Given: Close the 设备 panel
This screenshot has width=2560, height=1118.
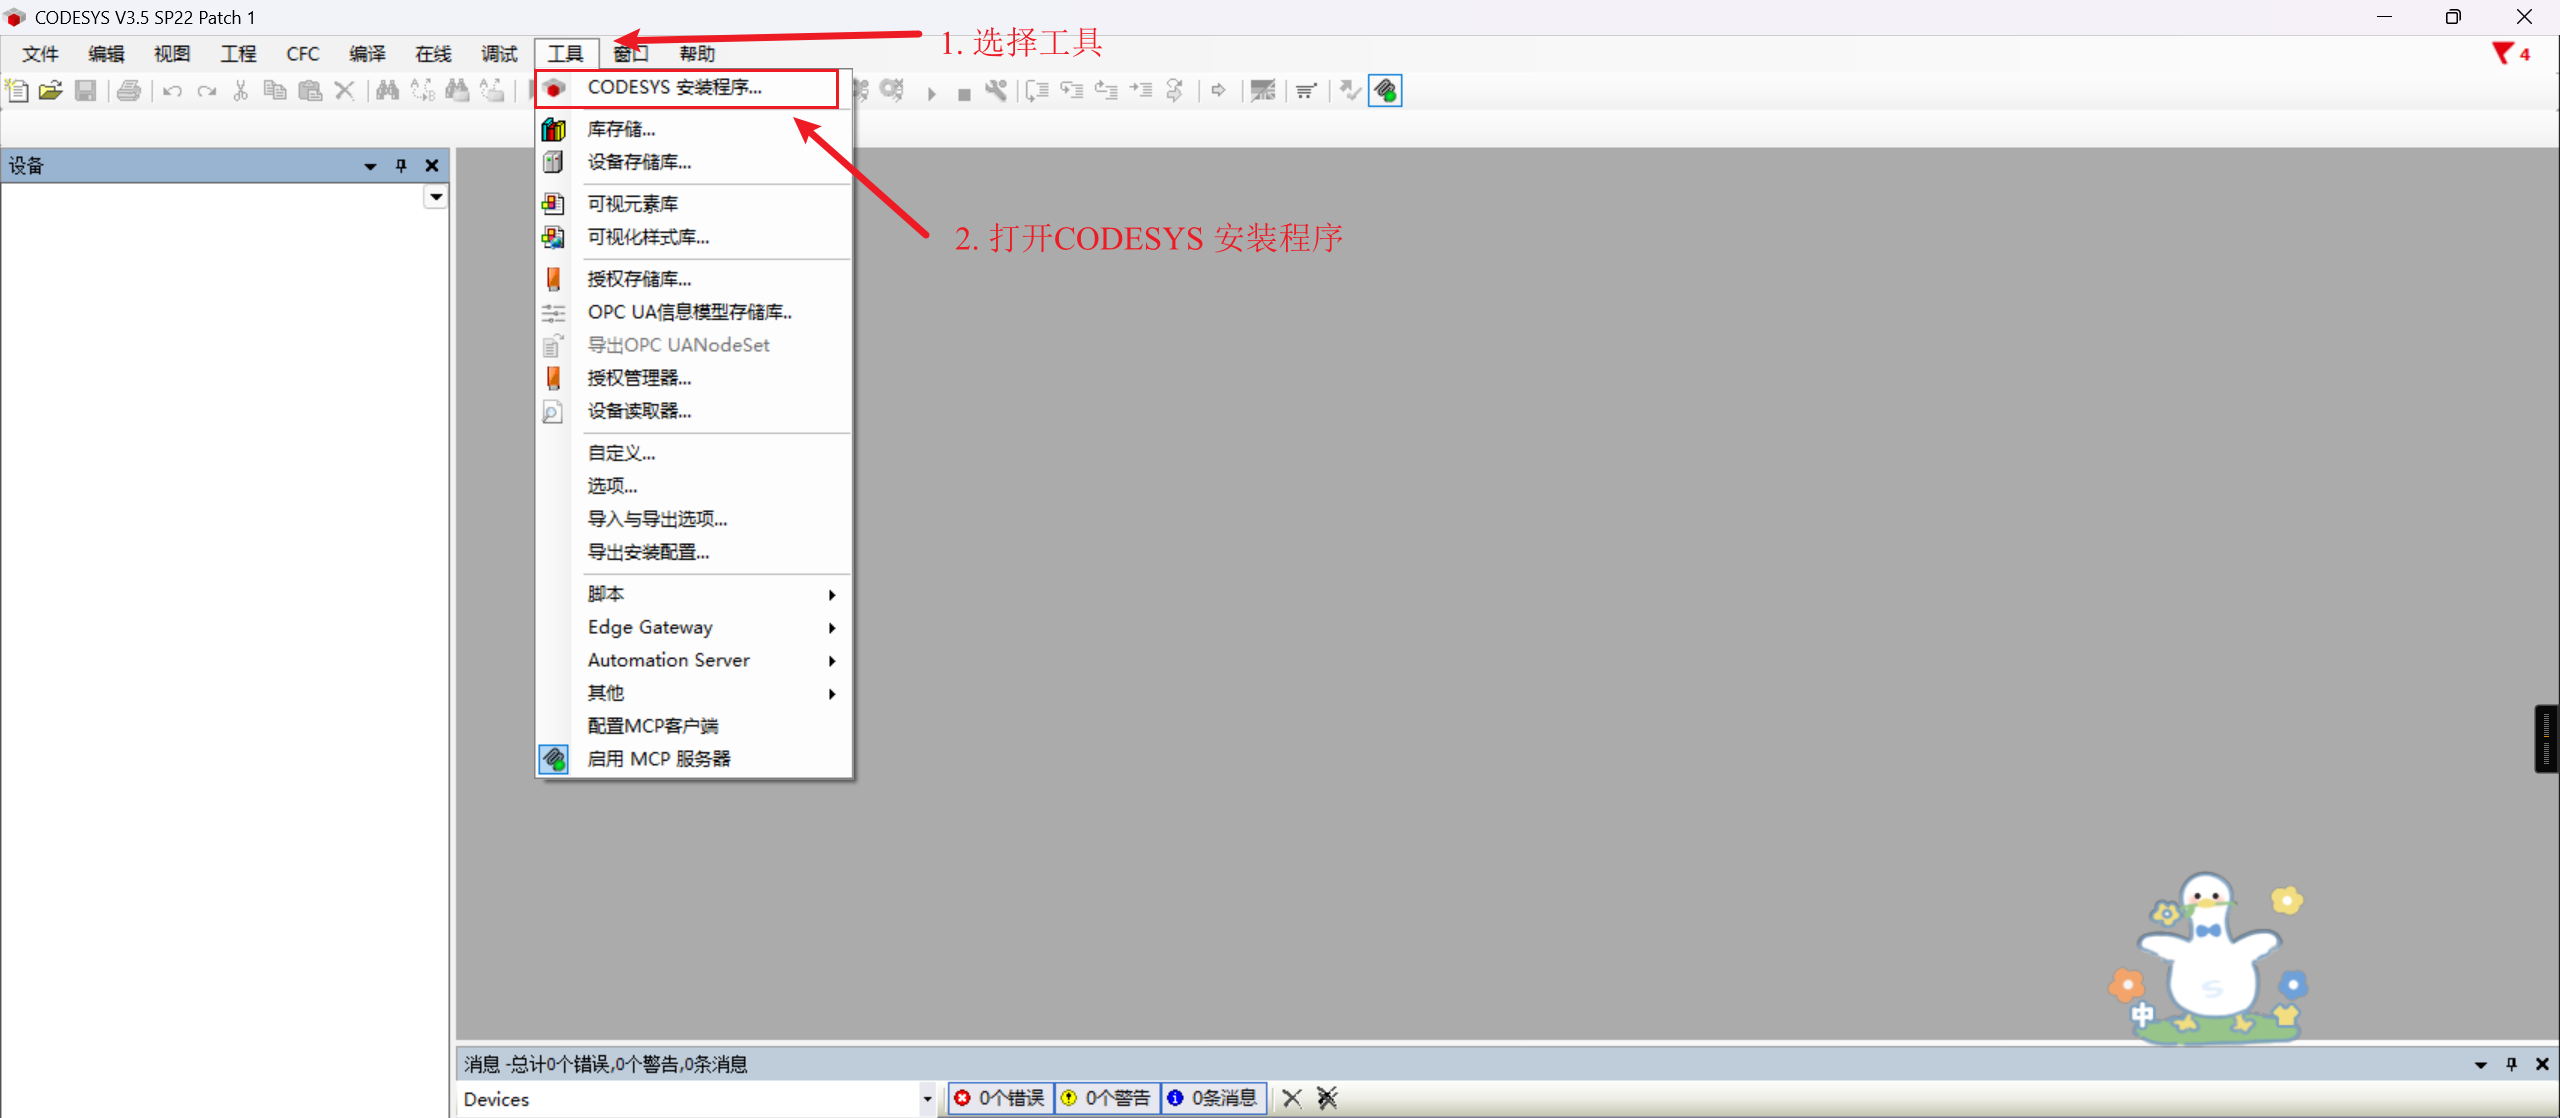Looking at the screenshot, I should [432, 165].
